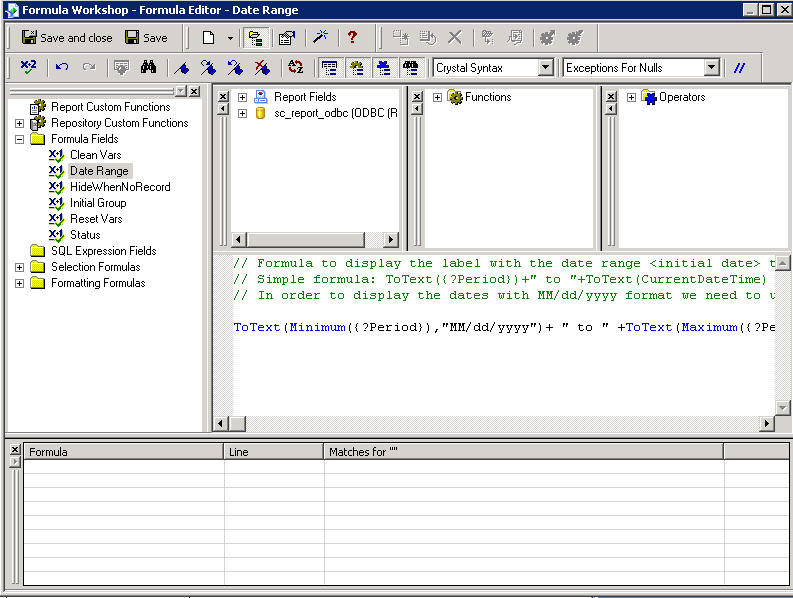This screenshot has height=598, width=793.
Task: Expand Formatting Formulas folder
Action: (x=19, y=283)
